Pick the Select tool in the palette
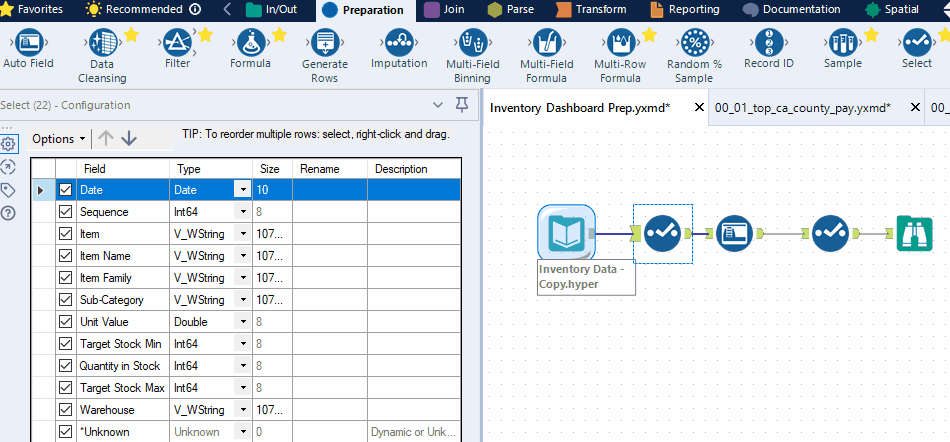The image size is (950, 442). (917, 44)
